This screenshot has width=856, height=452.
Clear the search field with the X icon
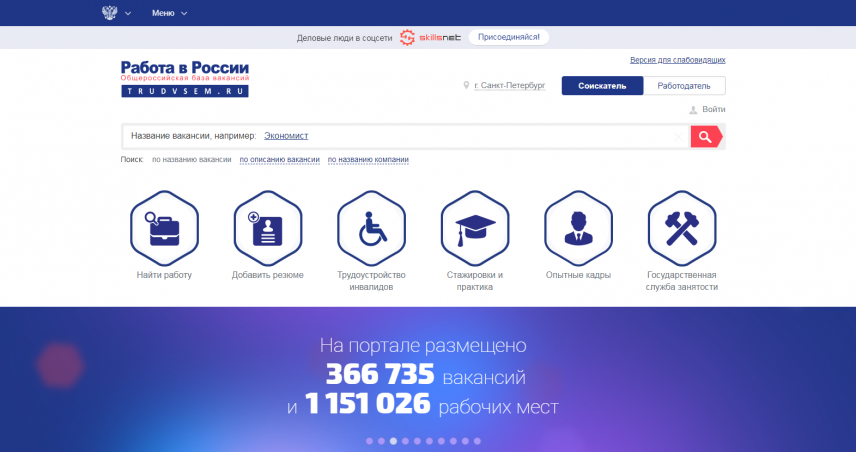[678, 136]
